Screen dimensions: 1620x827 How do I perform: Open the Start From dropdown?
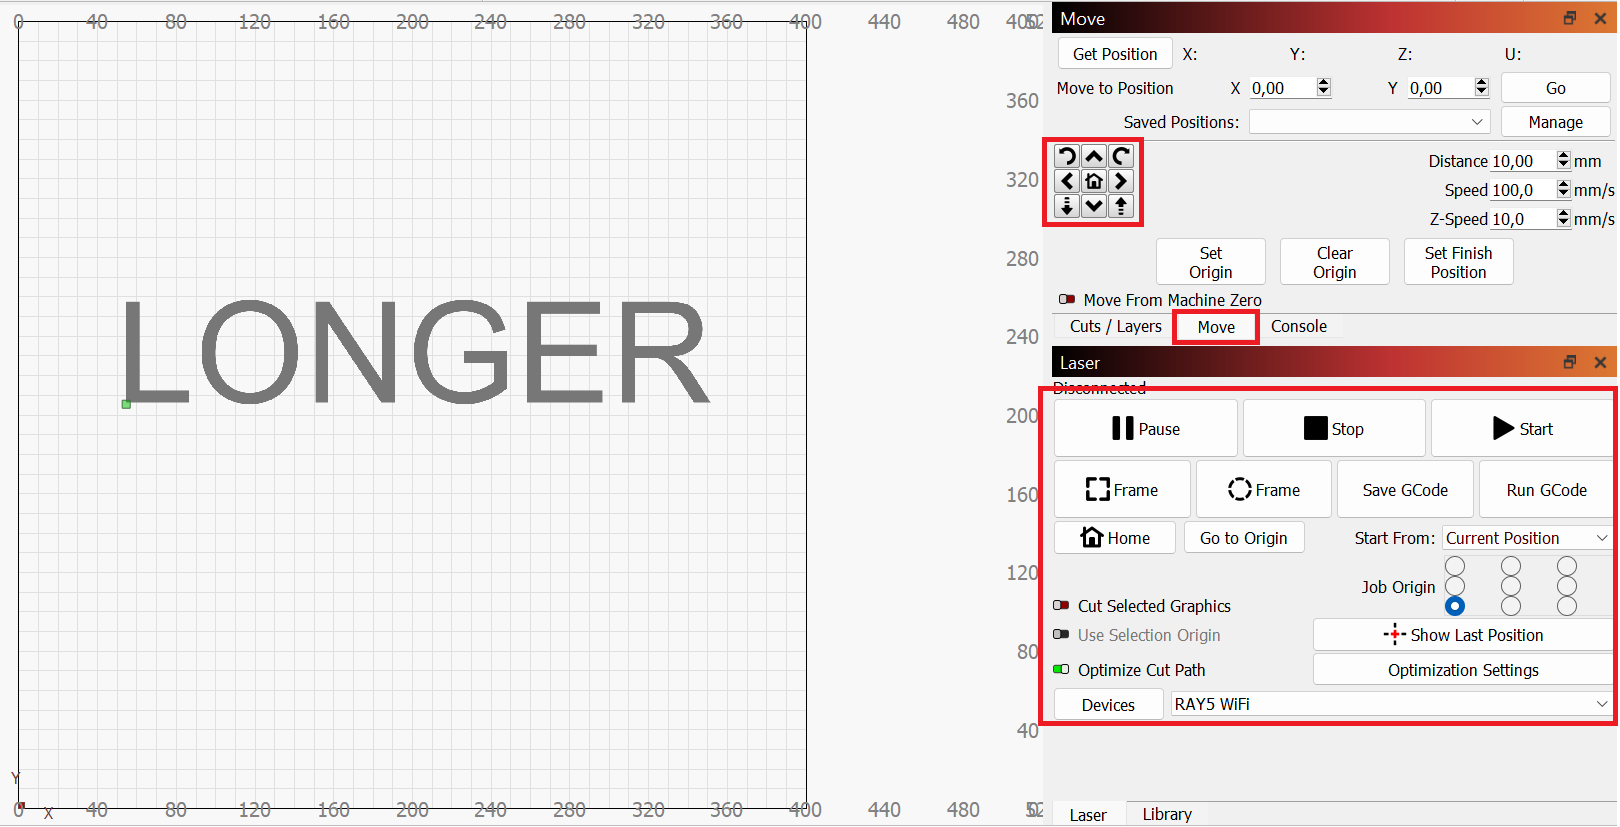pyautogui.click(x=1526, y=538)
